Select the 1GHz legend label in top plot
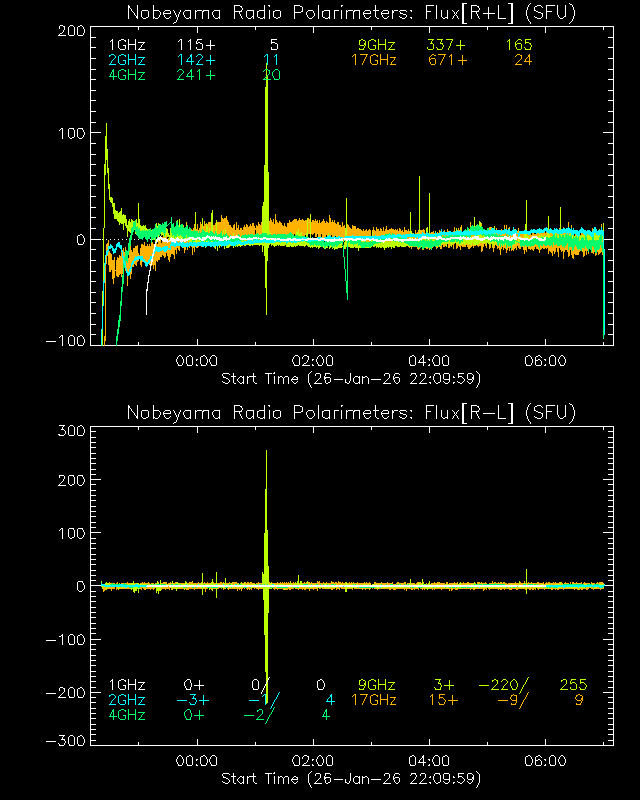 point(126,46)
